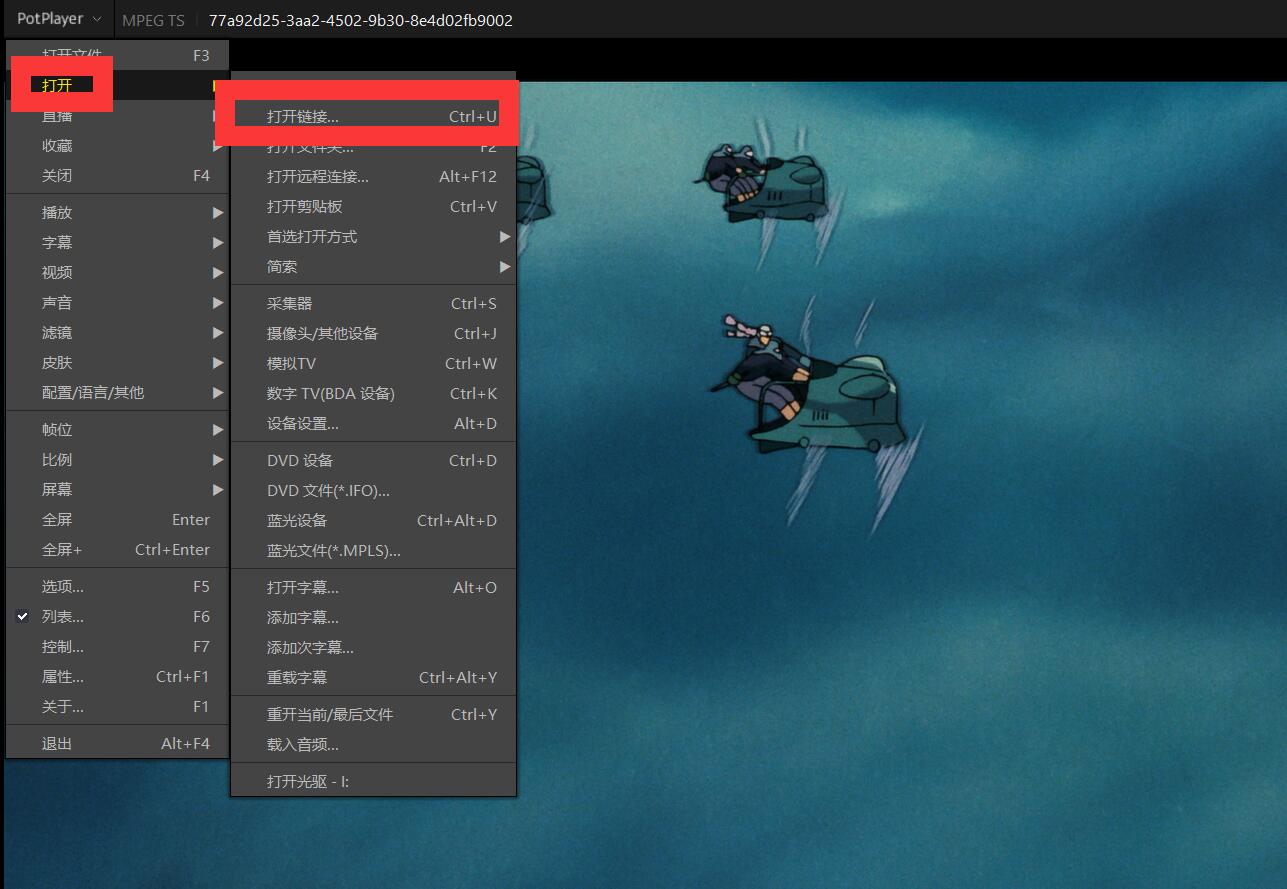Choose 添加次字幕... entry

(373, 648)
